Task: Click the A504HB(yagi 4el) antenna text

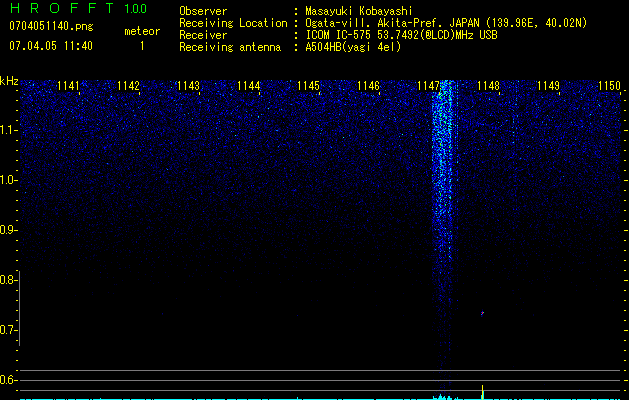Action: click(353, 47)
